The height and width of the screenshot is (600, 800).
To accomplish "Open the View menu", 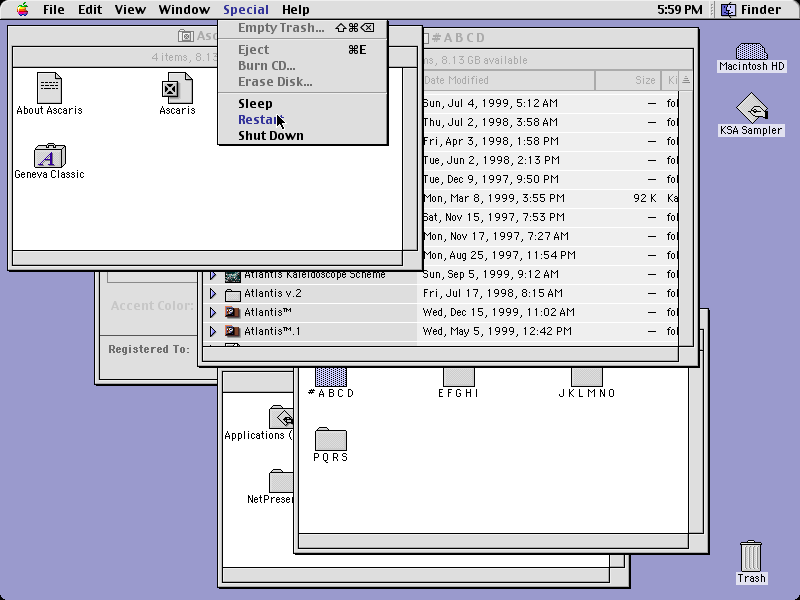I will point(130,10).
